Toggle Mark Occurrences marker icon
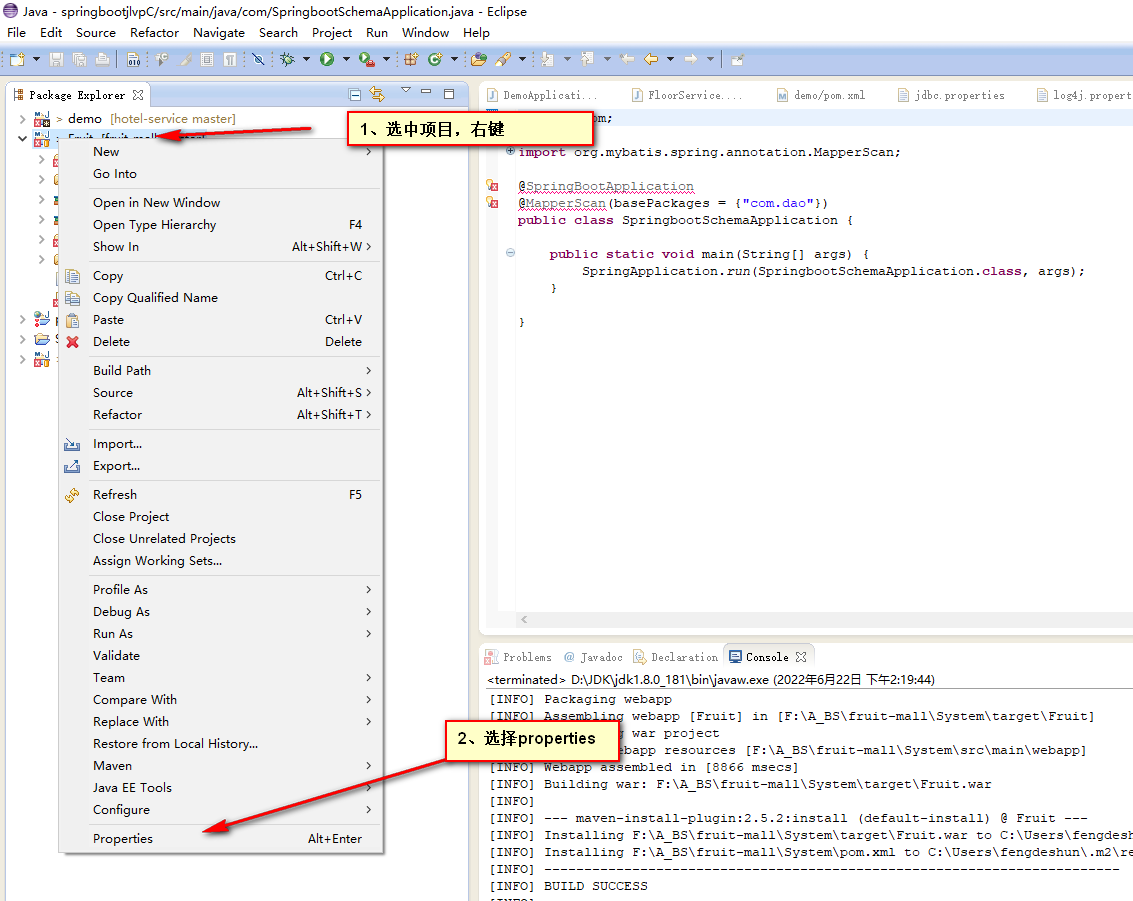 pos(185,59)
